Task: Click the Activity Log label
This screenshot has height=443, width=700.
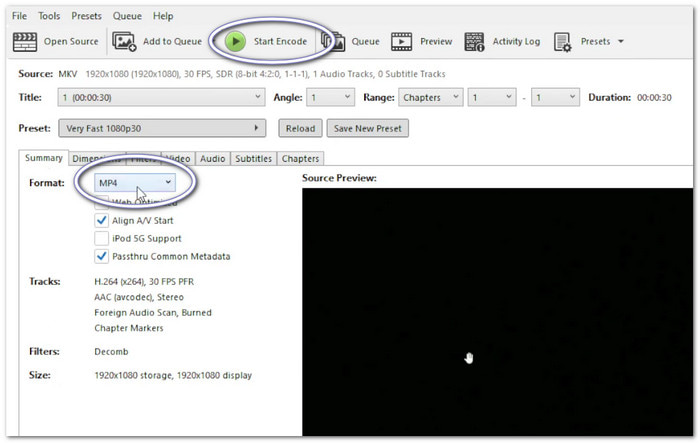Action: 516,42
